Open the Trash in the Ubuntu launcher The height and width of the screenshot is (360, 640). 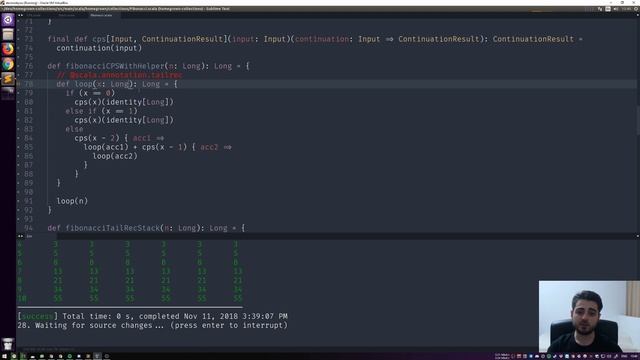(8, 344)
